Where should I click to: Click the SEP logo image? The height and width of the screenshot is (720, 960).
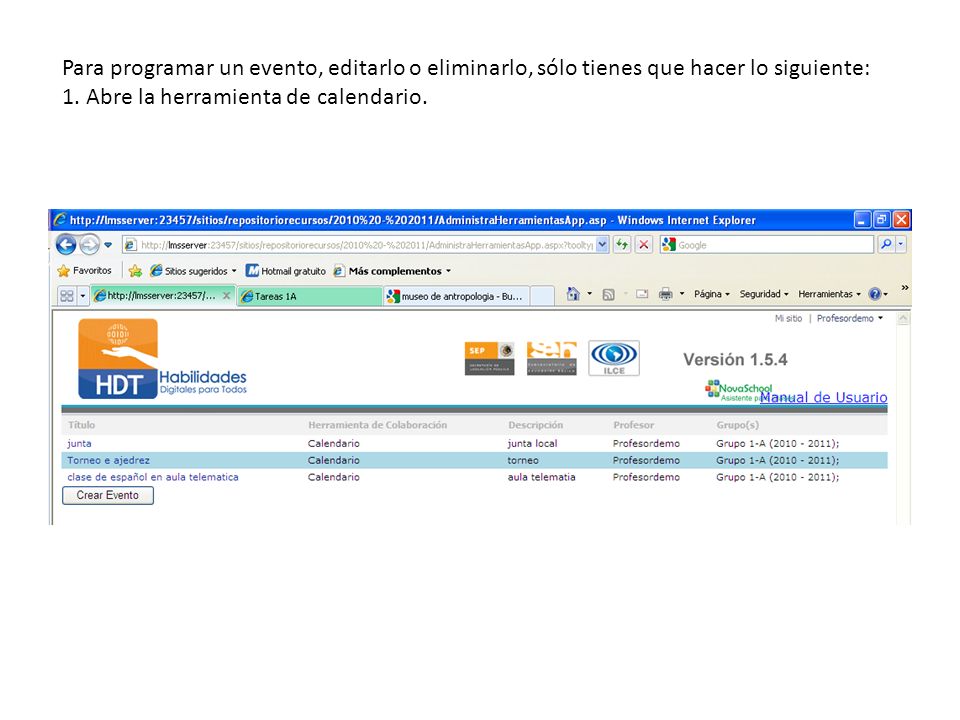(x=489, y=358)
